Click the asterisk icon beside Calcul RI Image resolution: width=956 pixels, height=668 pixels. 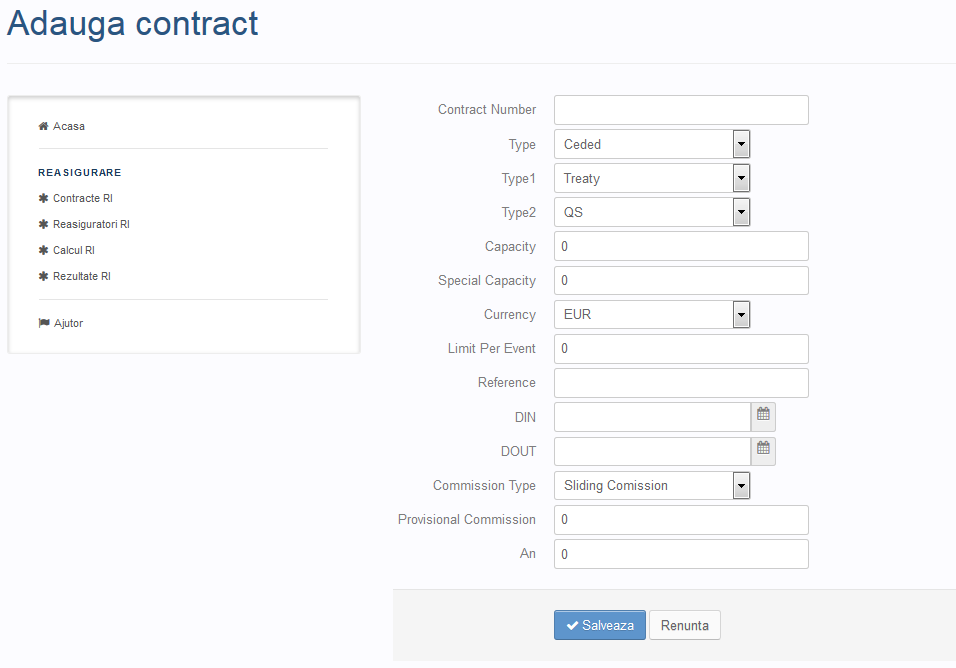coord(43,250)
